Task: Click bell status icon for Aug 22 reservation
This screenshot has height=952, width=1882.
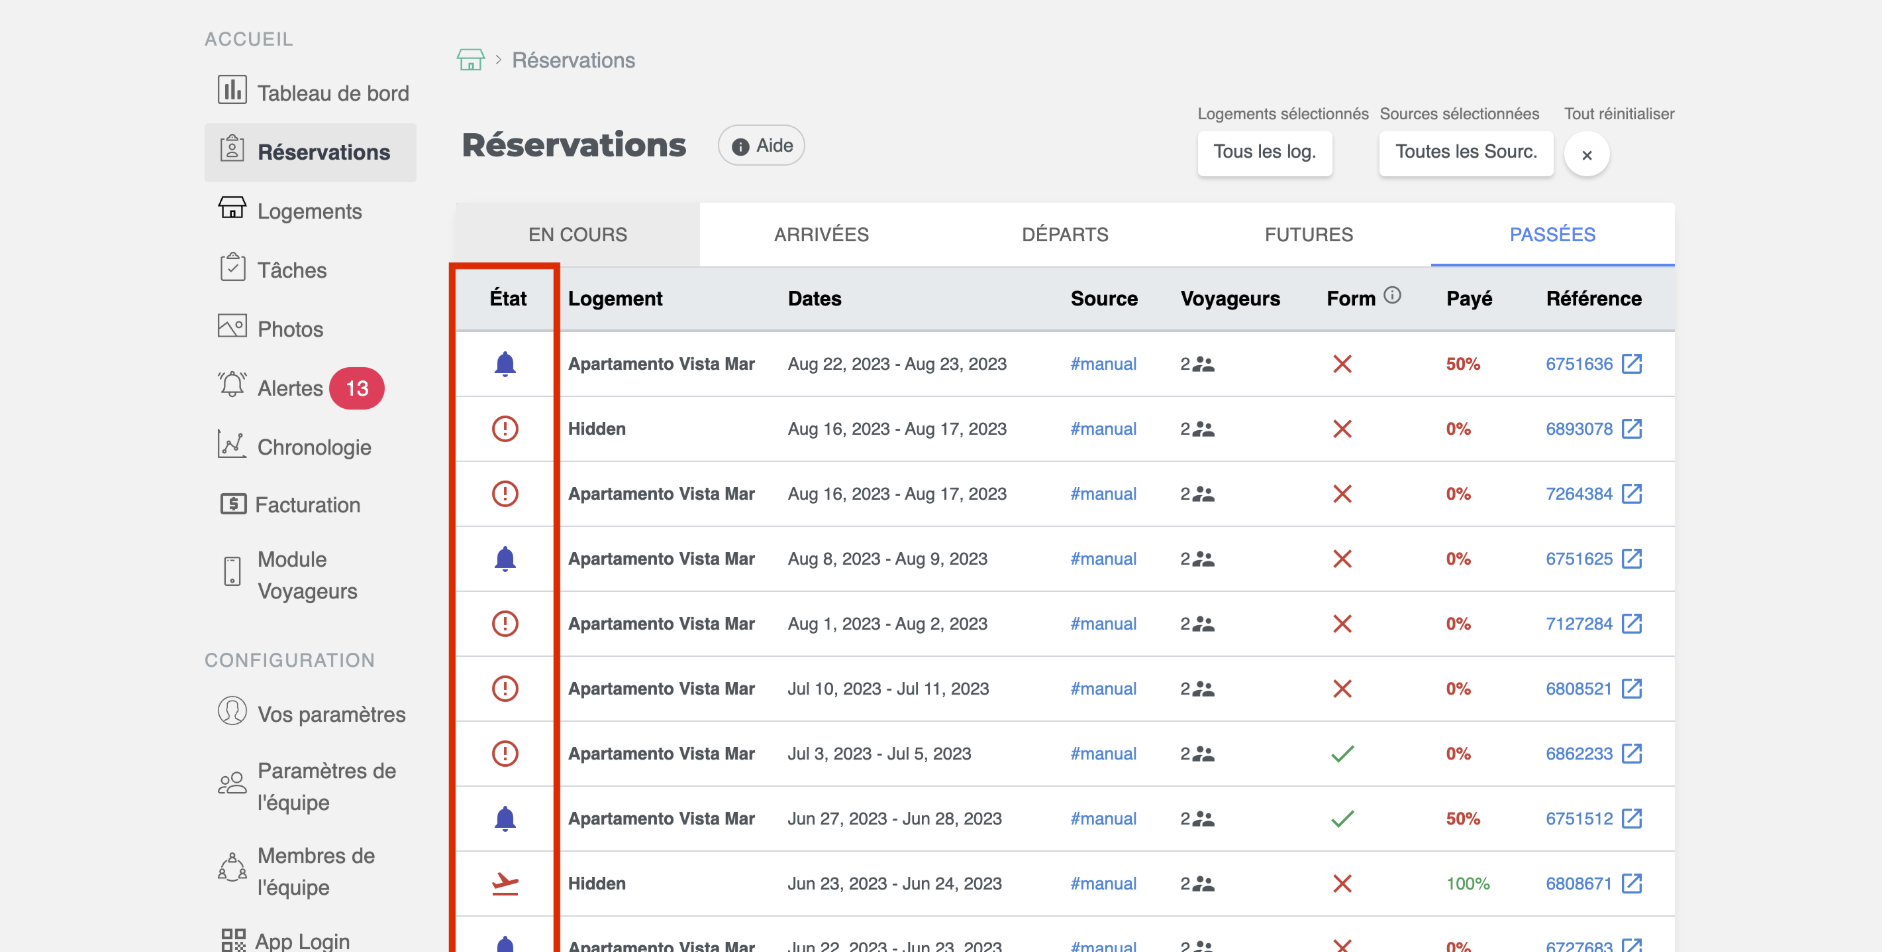Action: 505,364
